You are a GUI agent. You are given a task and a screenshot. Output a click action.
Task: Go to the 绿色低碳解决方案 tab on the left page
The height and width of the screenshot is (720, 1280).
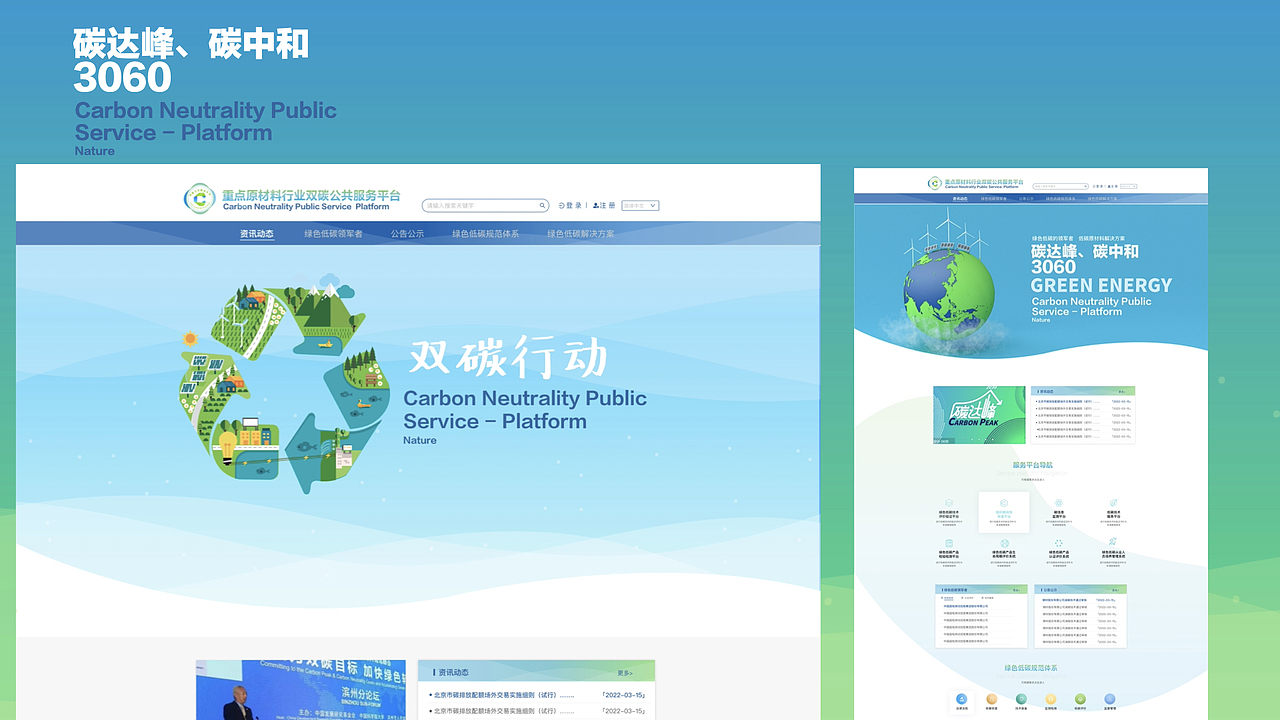tap(581, 233)
